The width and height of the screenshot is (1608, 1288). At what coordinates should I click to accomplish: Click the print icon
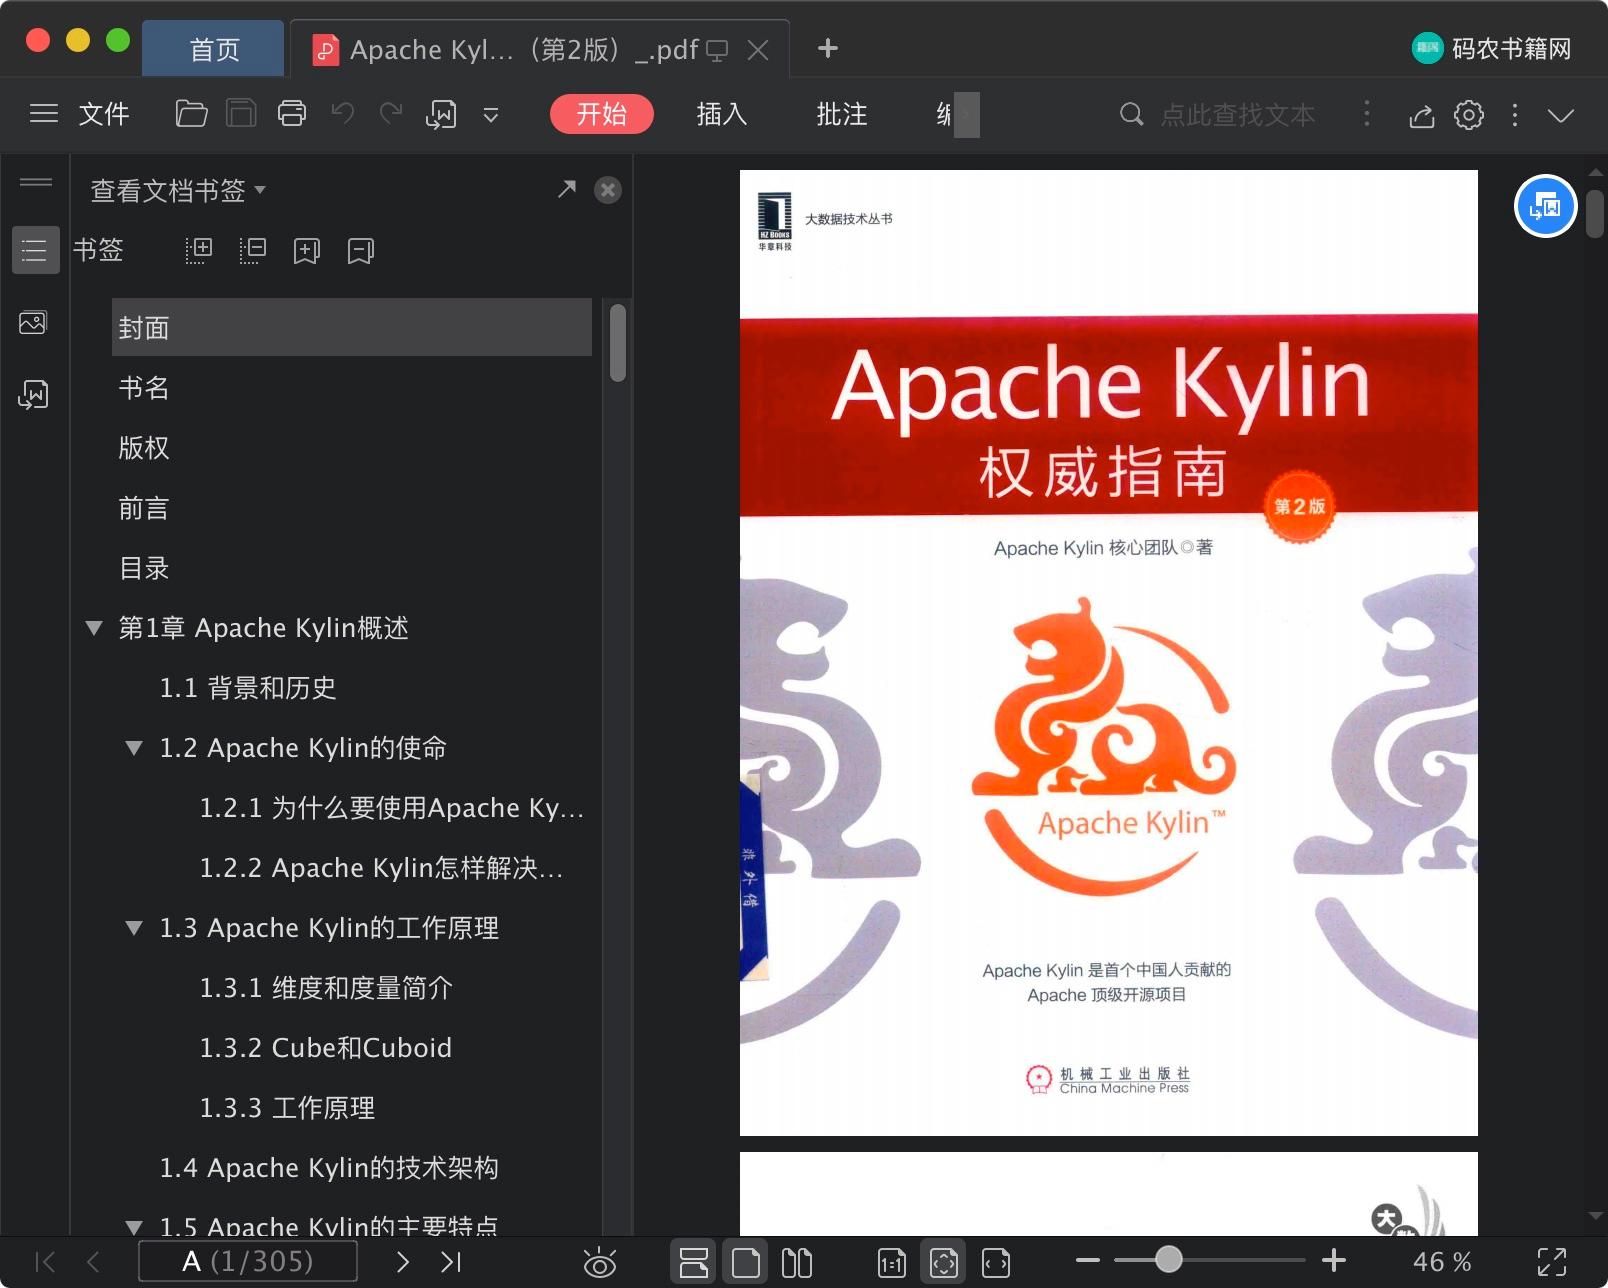pos(292,114)
